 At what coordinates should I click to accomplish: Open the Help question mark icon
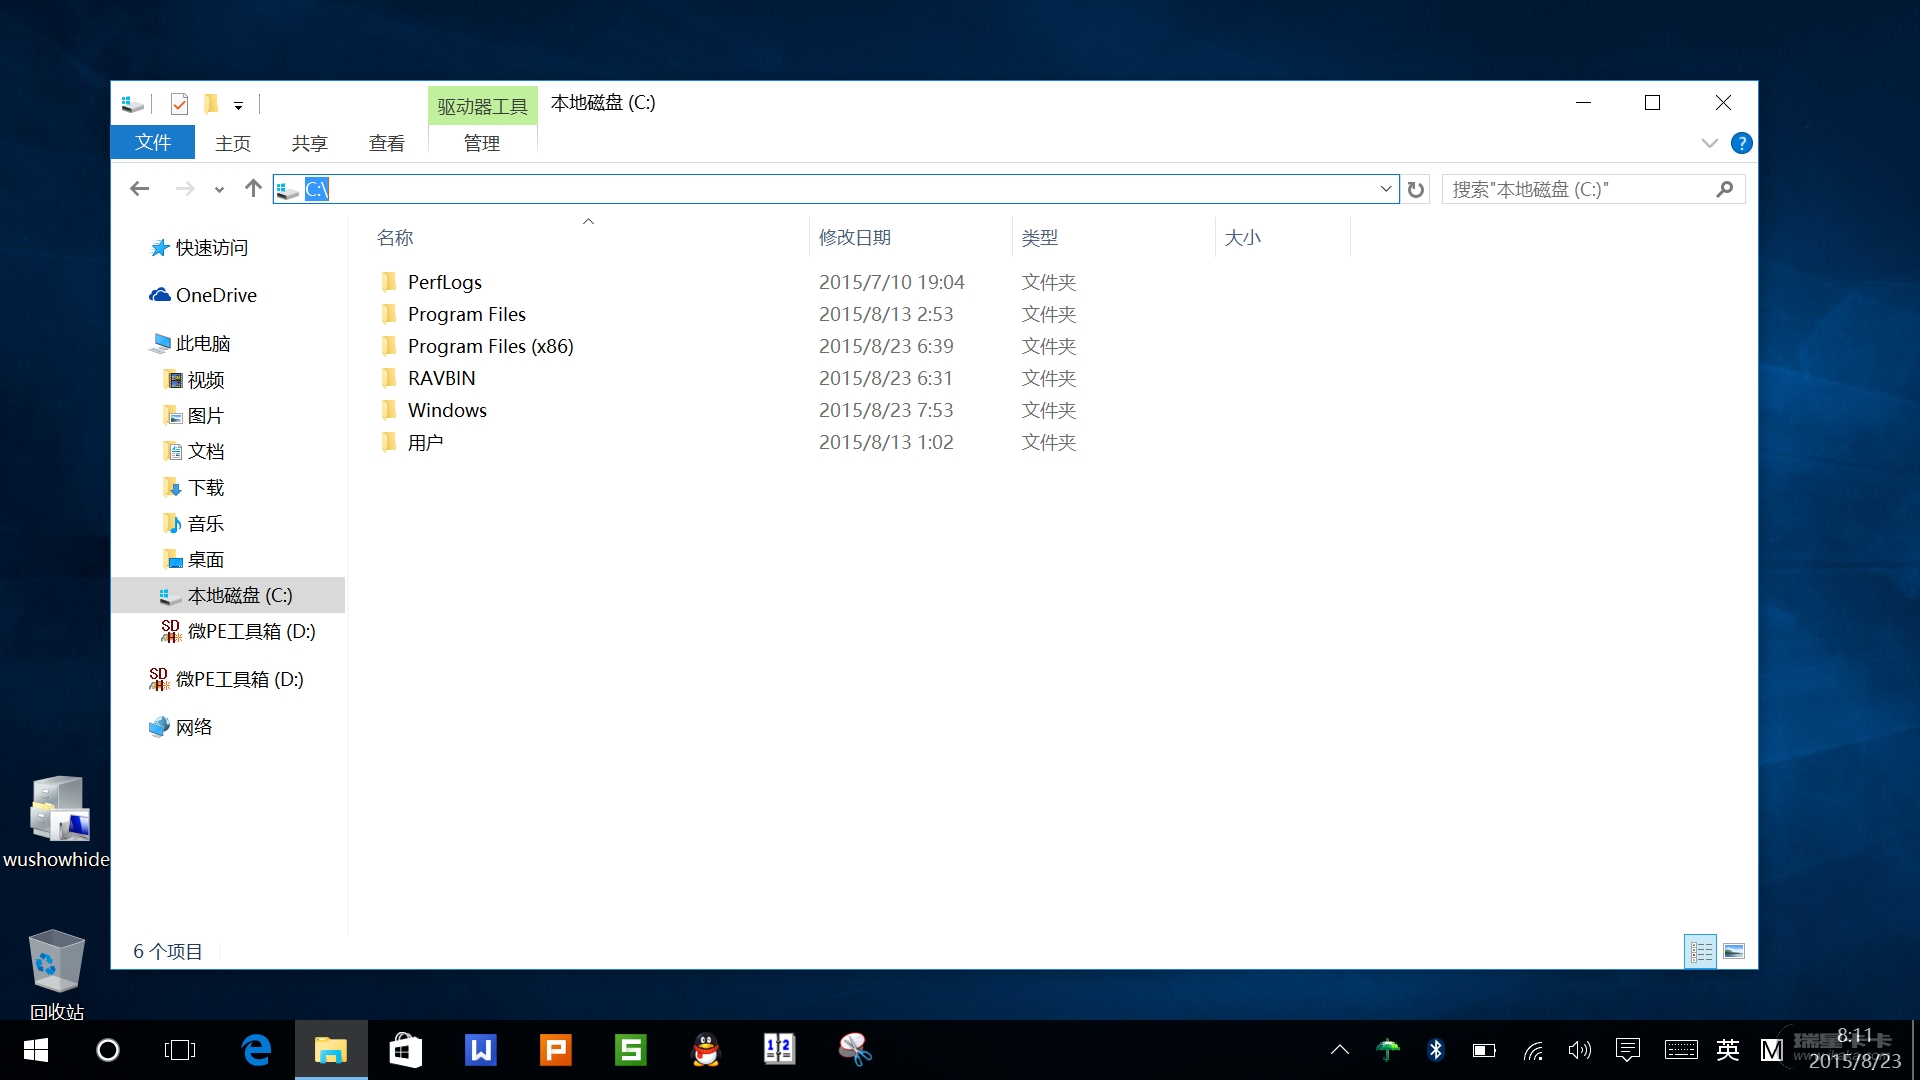pyautogui.click(x=1741, y=143)
